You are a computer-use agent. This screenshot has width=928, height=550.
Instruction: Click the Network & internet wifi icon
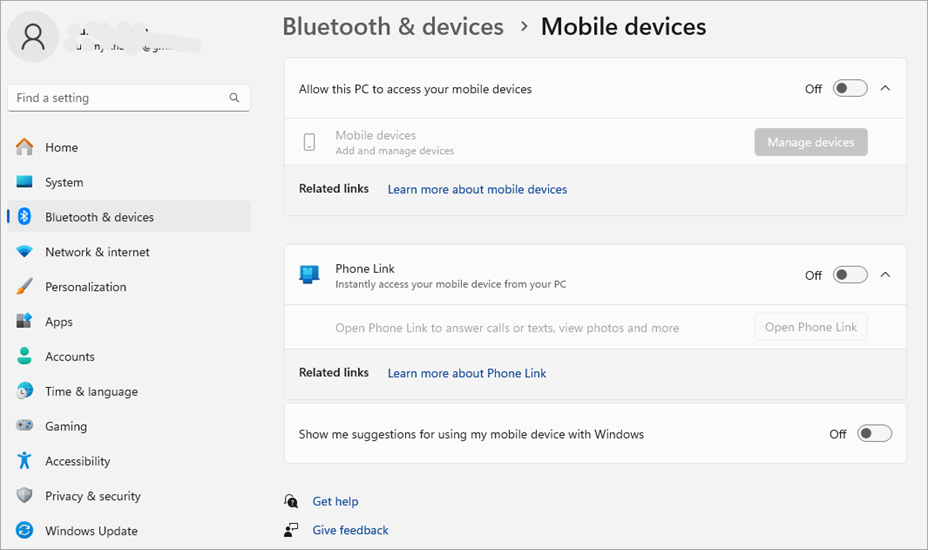(x=25, y=252)
